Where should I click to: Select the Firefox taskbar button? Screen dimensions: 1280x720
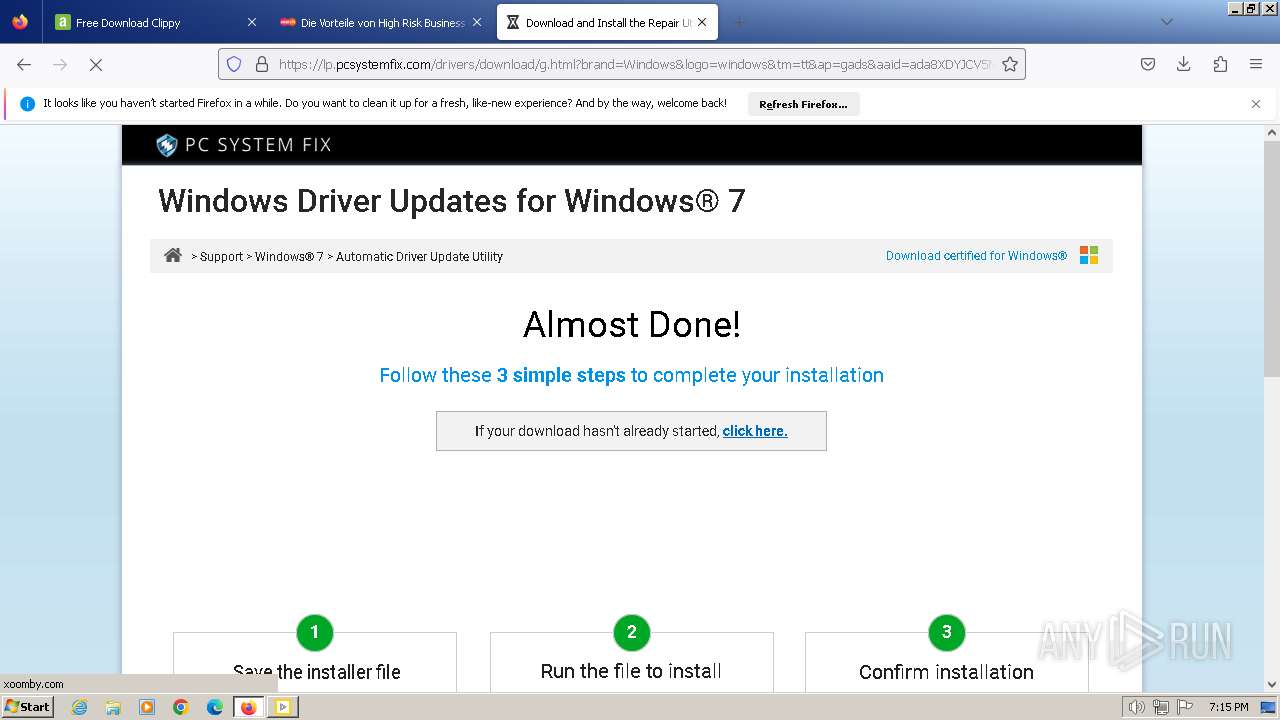(x=248, y=707)
